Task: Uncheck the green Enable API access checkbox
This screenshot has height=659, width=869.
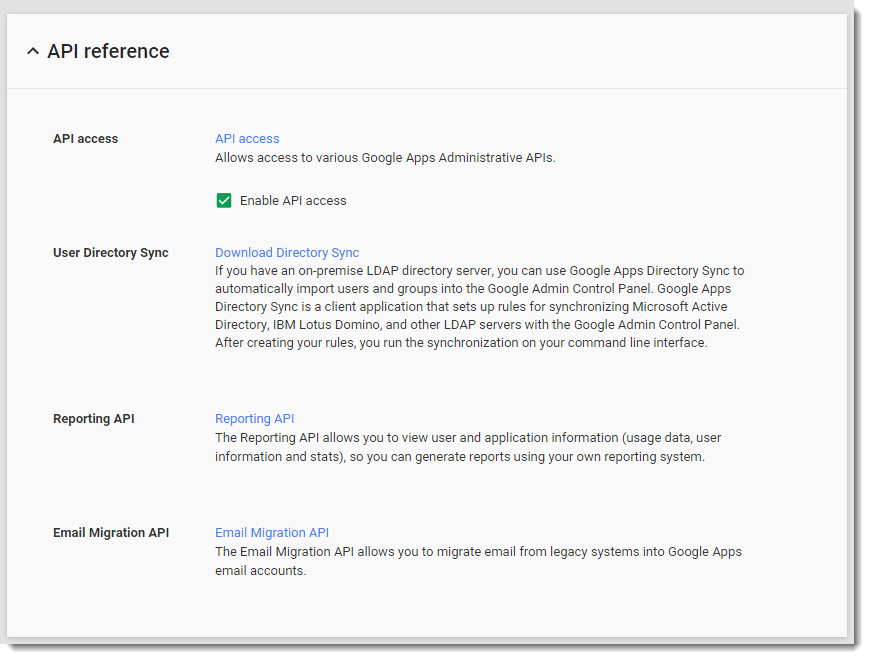Action: point(224,201)
